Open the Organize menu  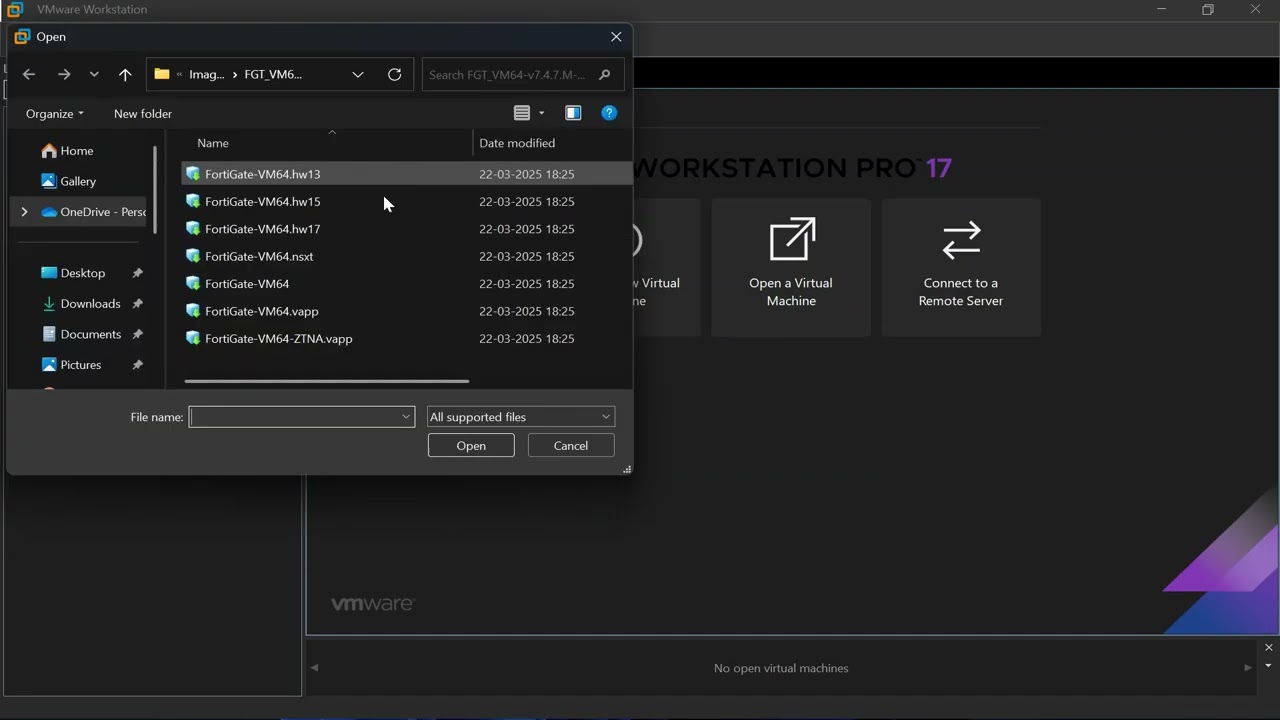click(x=55, y=113)
